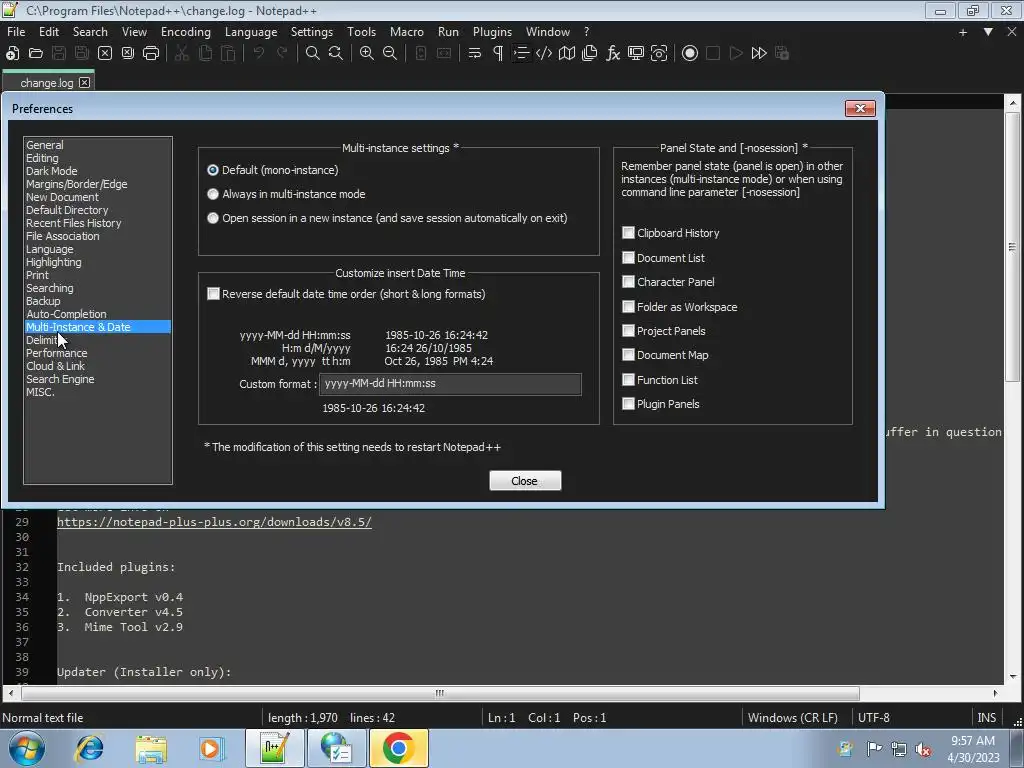Screen dimensions: 1024x768
Task: Select Open session in a new instance
Action: [x=213, y=218]
